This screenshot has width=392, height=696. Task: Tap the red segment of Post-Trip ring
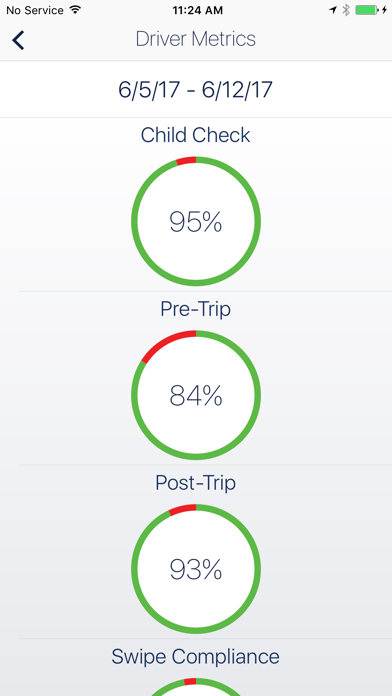[x=182, y=510]
